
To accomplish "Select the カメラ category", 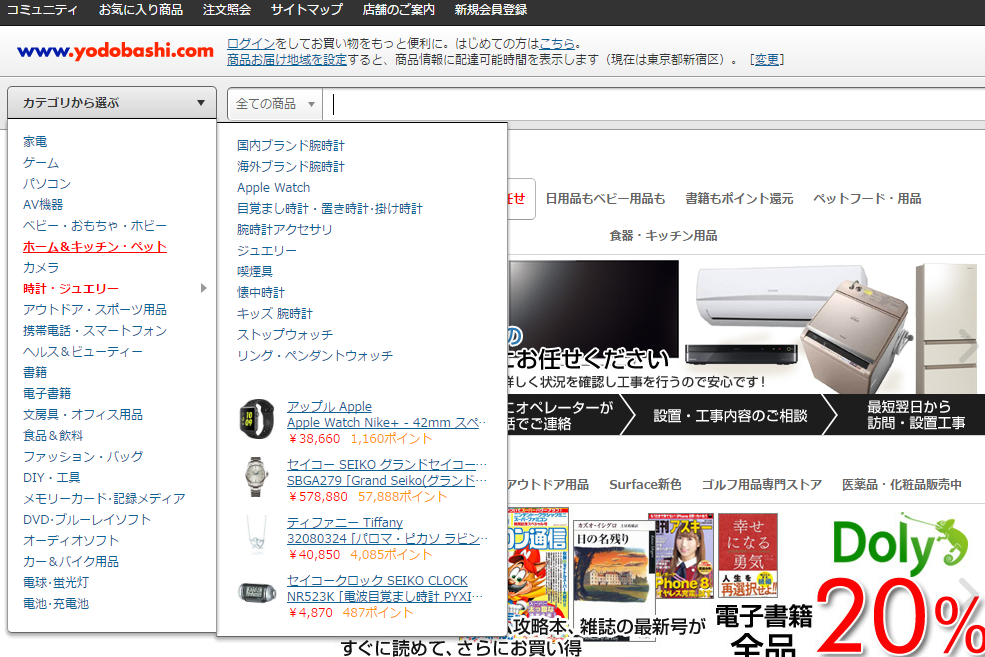I will [41, 268].
